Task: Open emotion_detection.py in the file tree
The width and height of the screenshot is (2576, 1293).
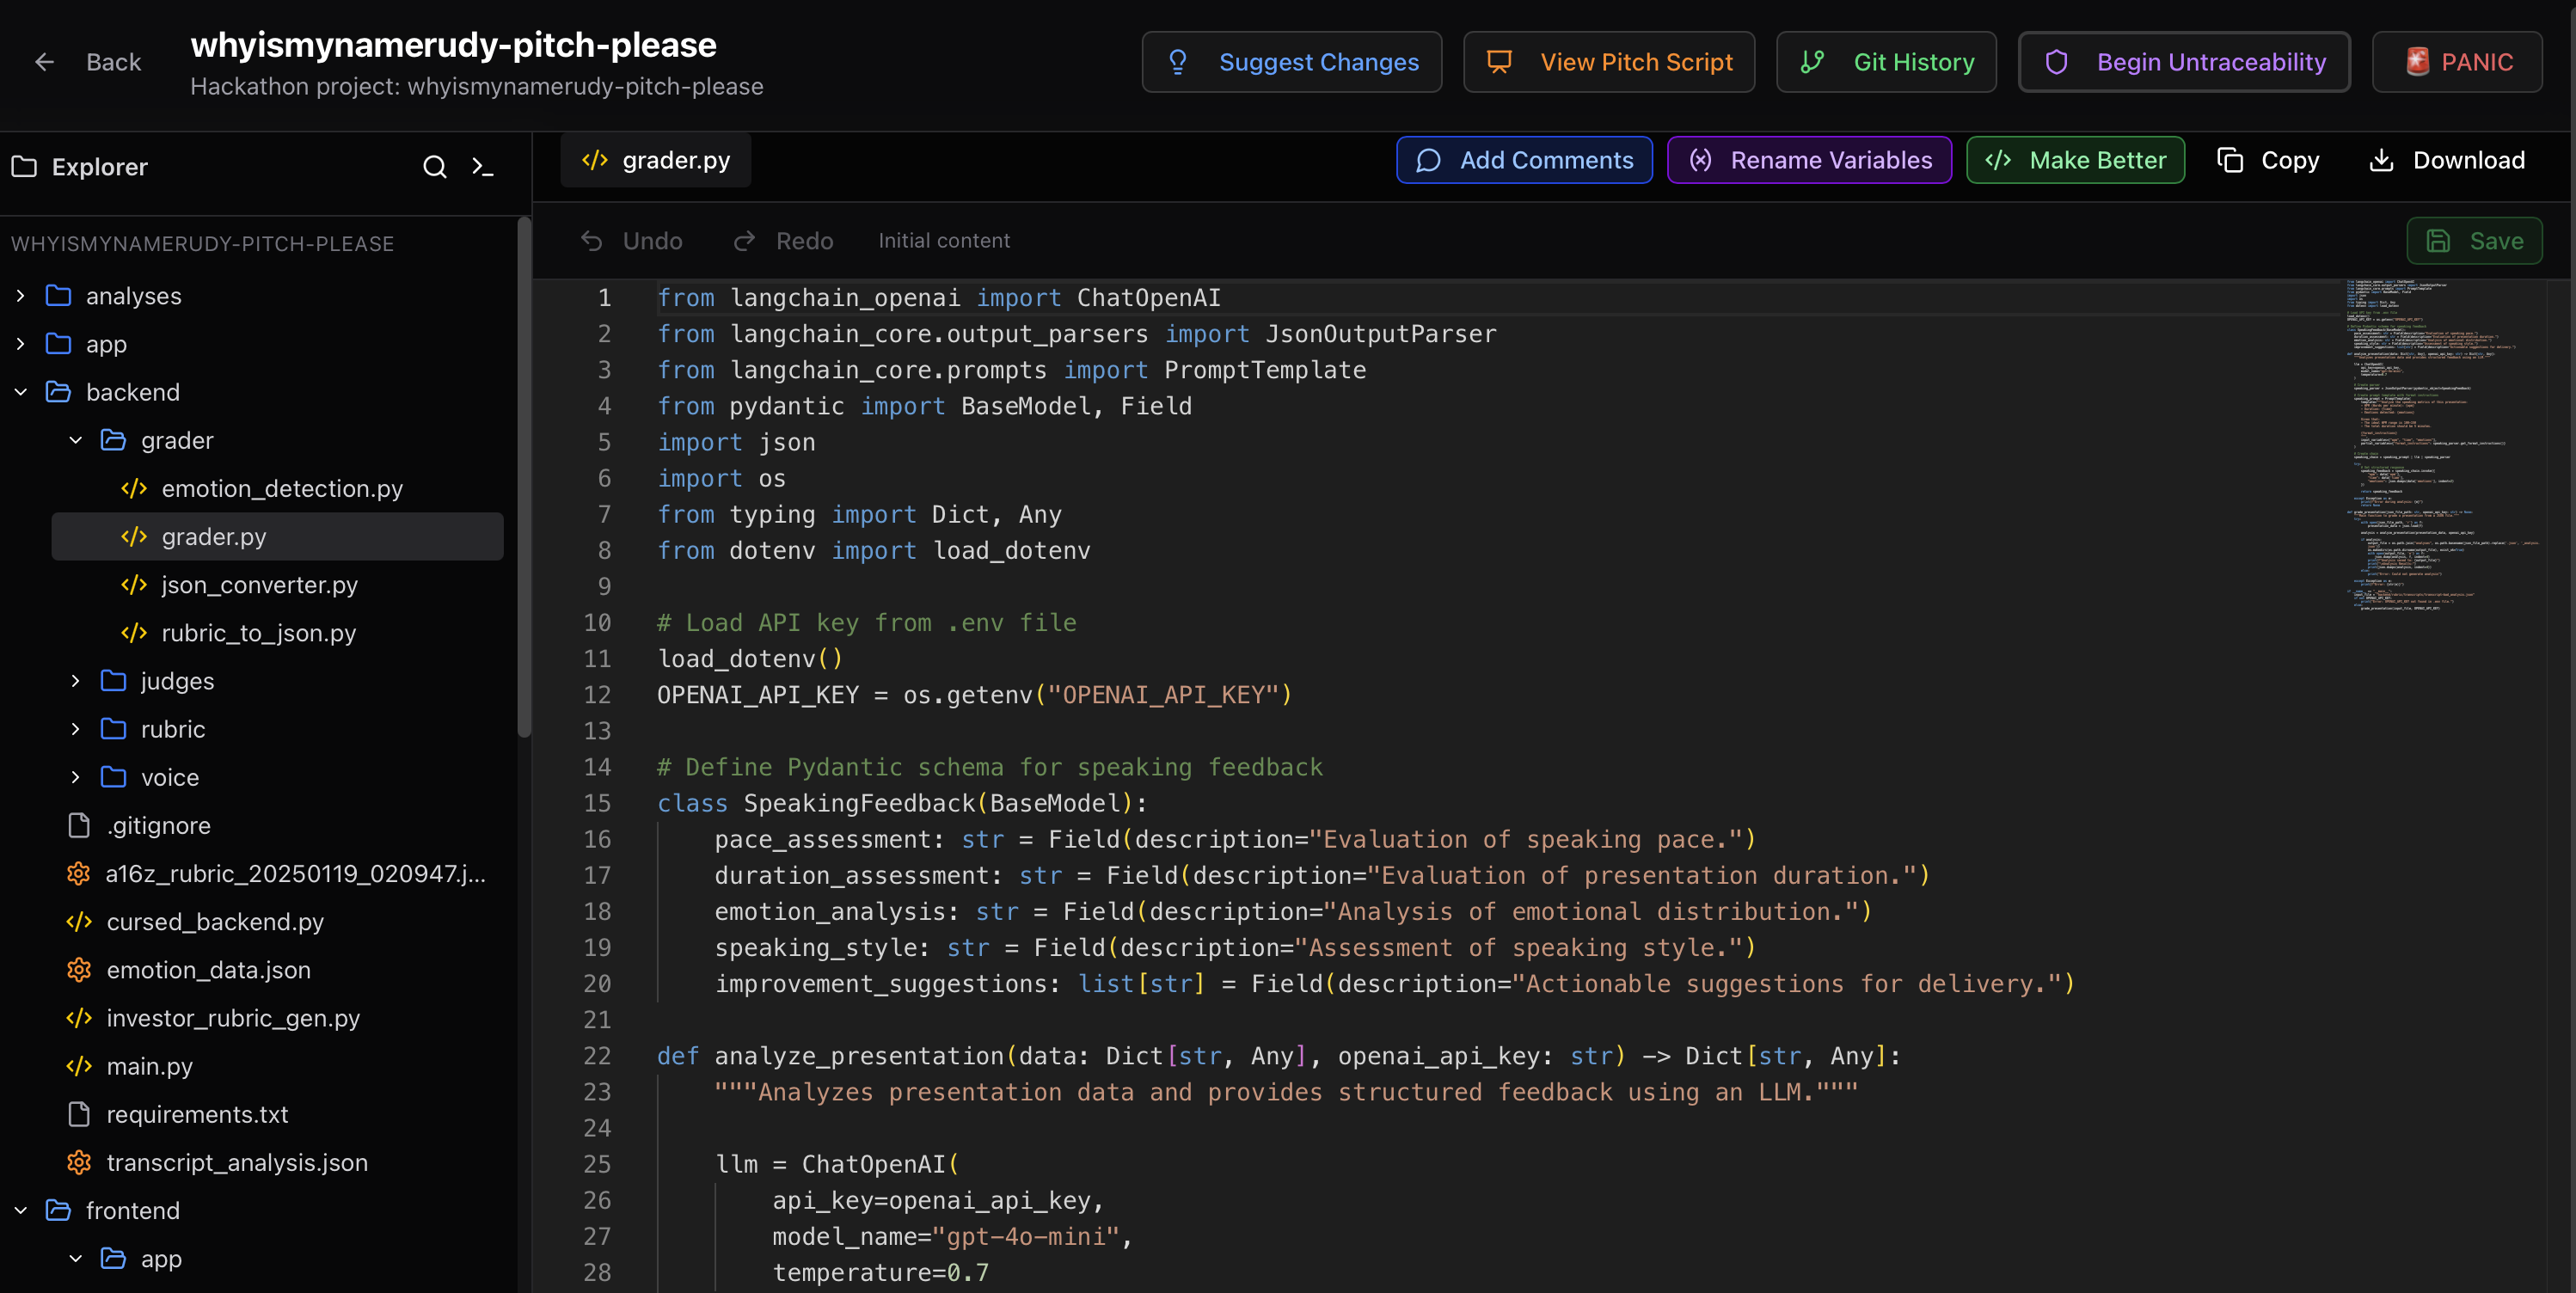Action: 281,488
